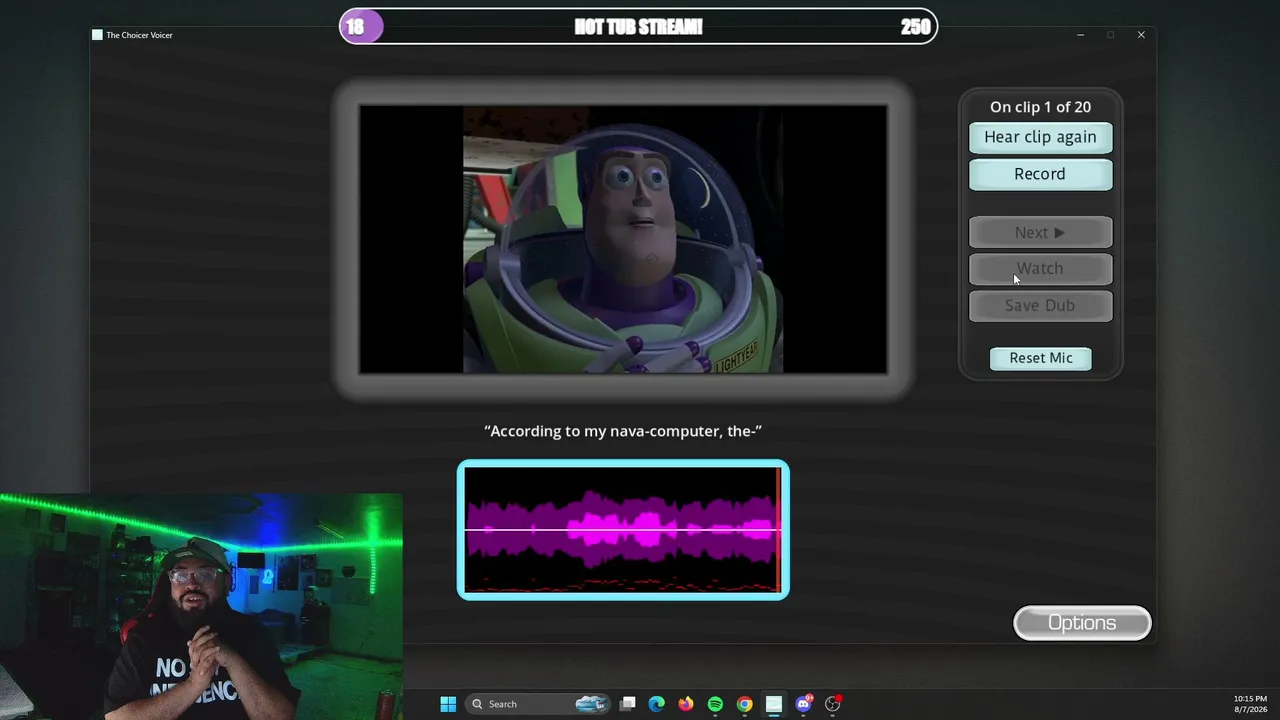This screenshot has width=1280, height=720.
Task: Open Discord from the taskbar
Action: coord(803,704)
